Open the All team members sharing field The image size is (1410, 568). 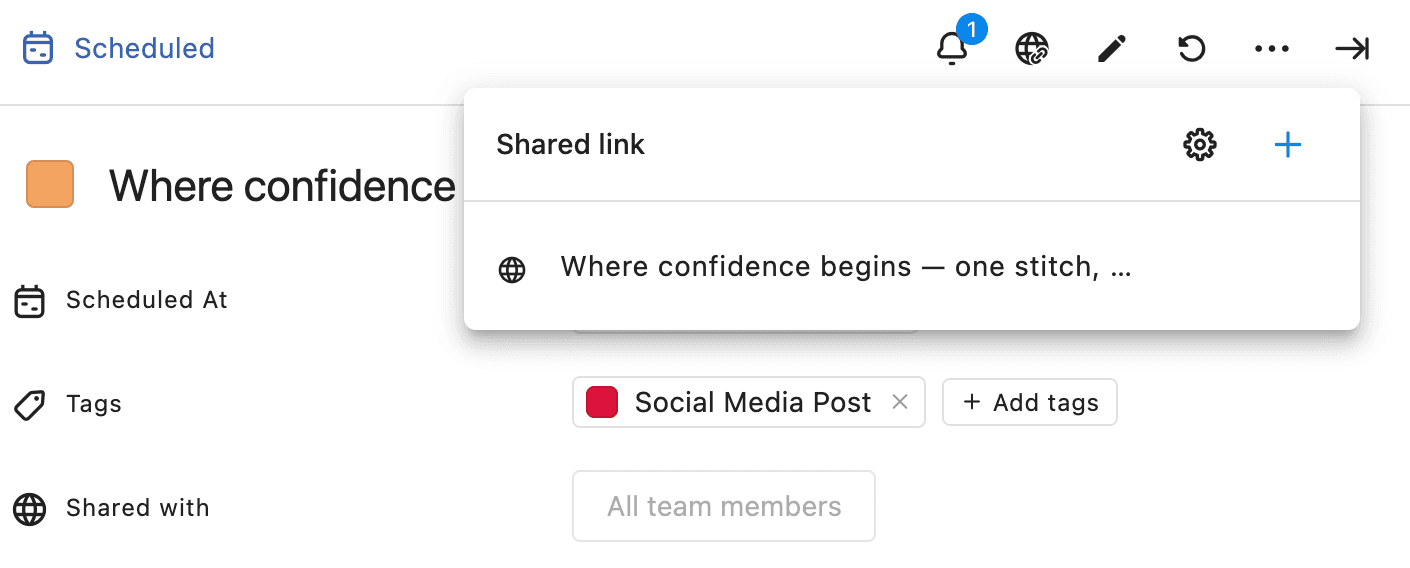723,506
